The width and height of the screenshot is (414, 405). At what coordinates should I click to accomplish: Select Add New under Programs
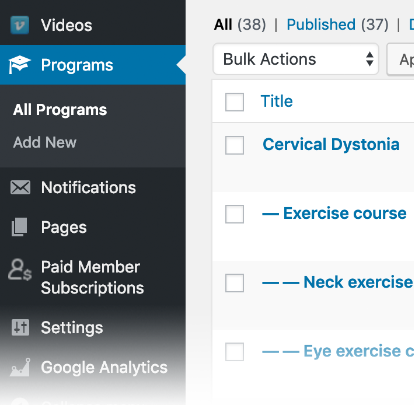click(x=45, y=142)
